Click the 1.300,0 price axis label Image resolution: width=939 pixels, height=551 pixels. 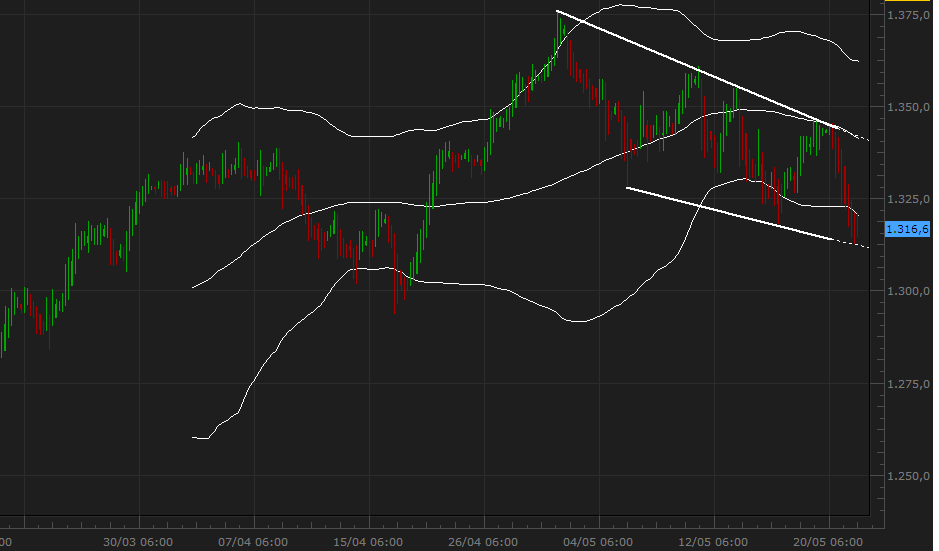[x=908, y=291]
